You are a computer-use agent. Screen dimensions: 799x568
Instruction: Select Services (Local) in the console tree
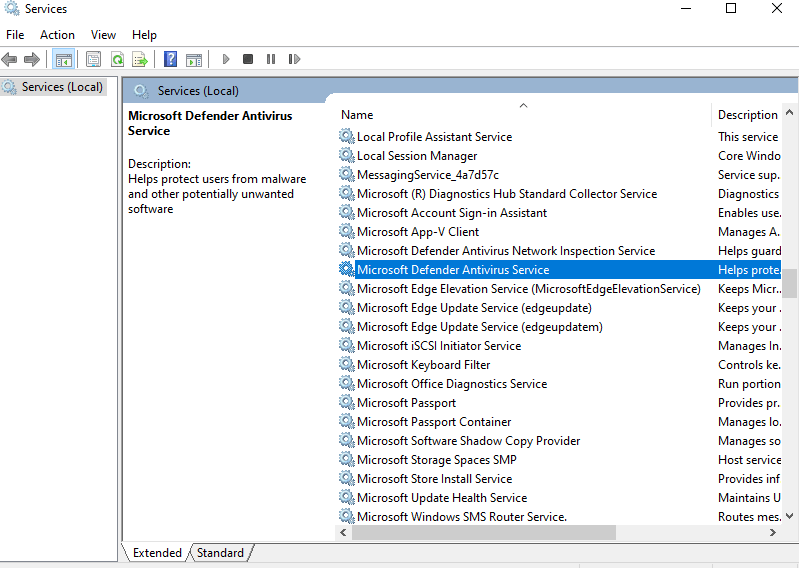[62, 87]
